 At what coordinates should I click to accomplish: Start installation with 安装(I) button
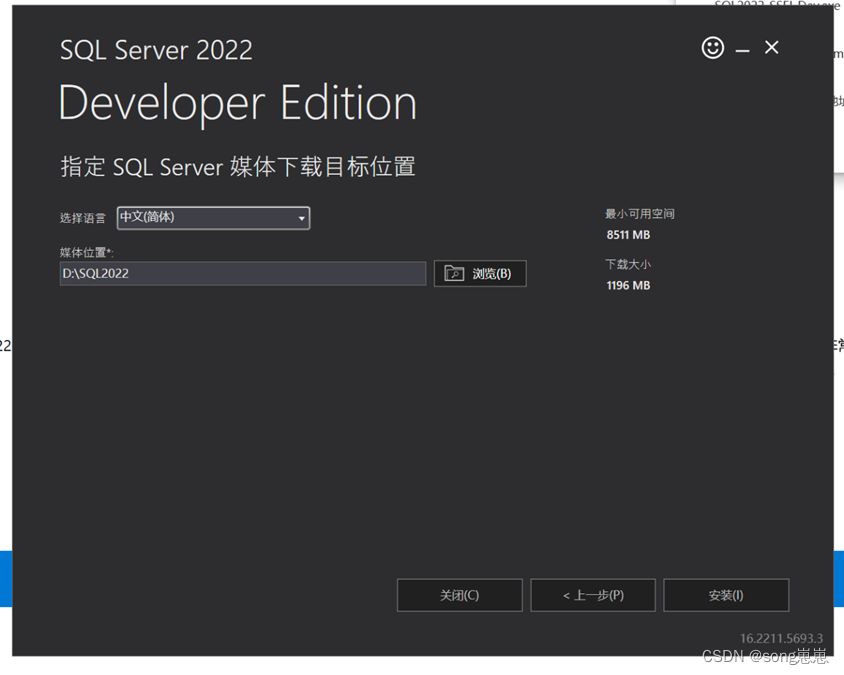coord(726,595)
